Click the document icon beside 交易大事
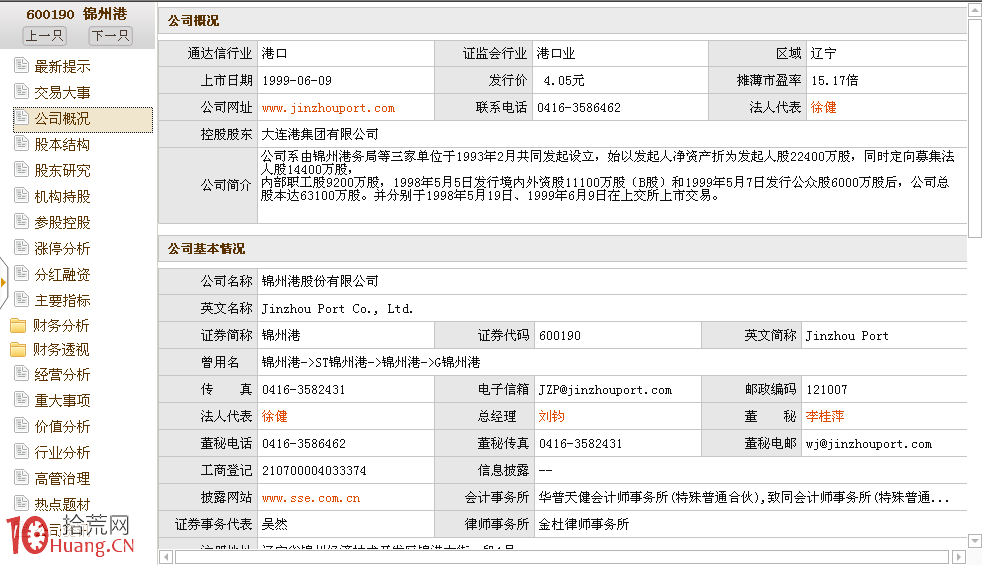 (x=21, y=91)
